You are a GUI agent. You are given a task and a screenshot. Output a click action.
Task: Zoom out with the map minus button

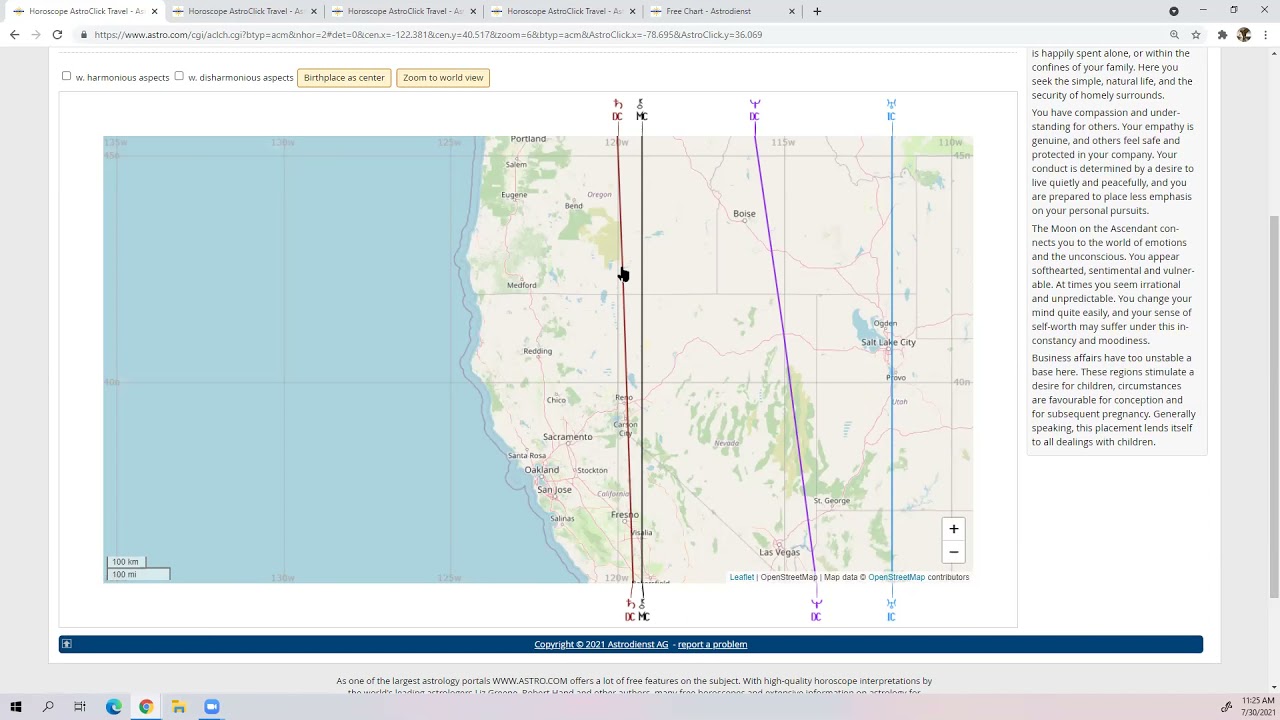click(954, 552)
